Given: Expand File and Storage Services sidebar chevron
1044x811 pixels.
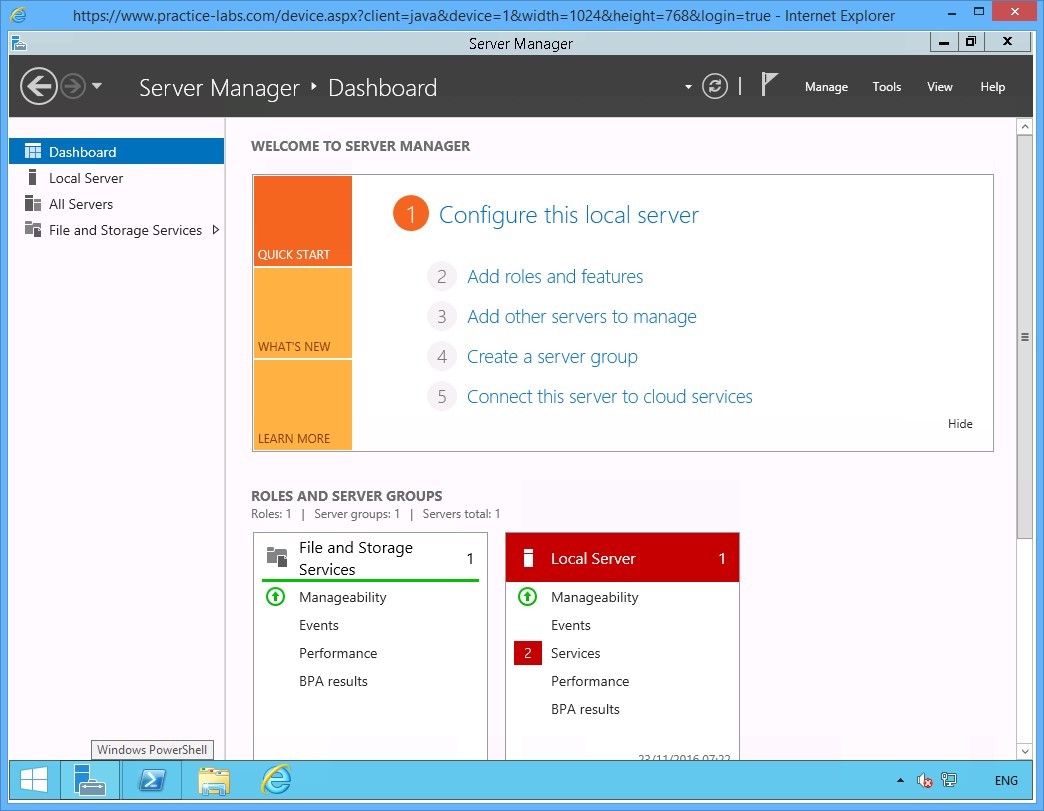Looking at the screenshot, I should (x=216, y=229).
